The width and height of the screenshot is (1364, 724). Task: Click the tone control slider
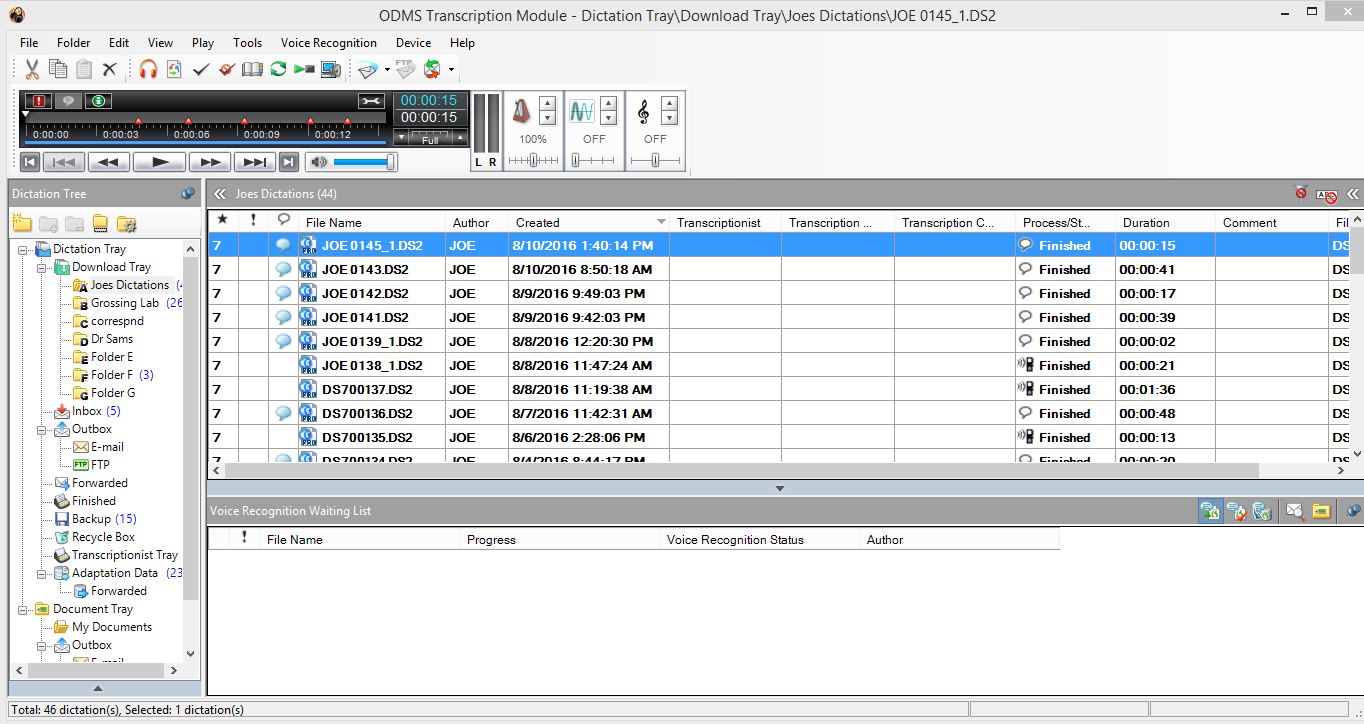pyautogui.click(x=655, y=160)
